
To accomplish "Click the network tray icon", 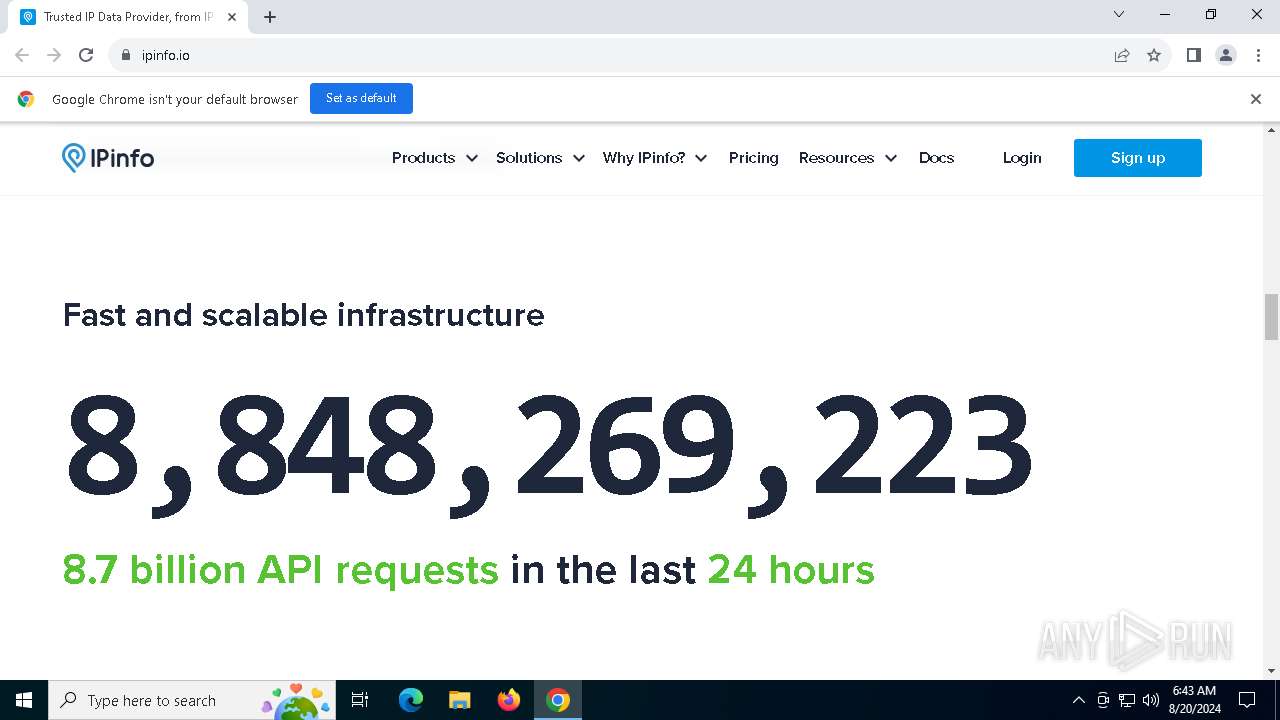I will tap(1127, 700).
